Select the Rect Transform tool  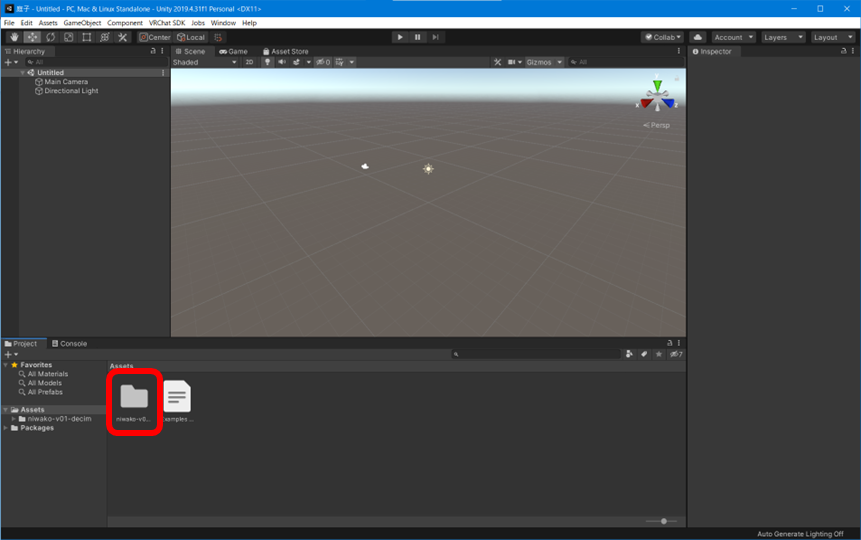click(x=86, y=37)
